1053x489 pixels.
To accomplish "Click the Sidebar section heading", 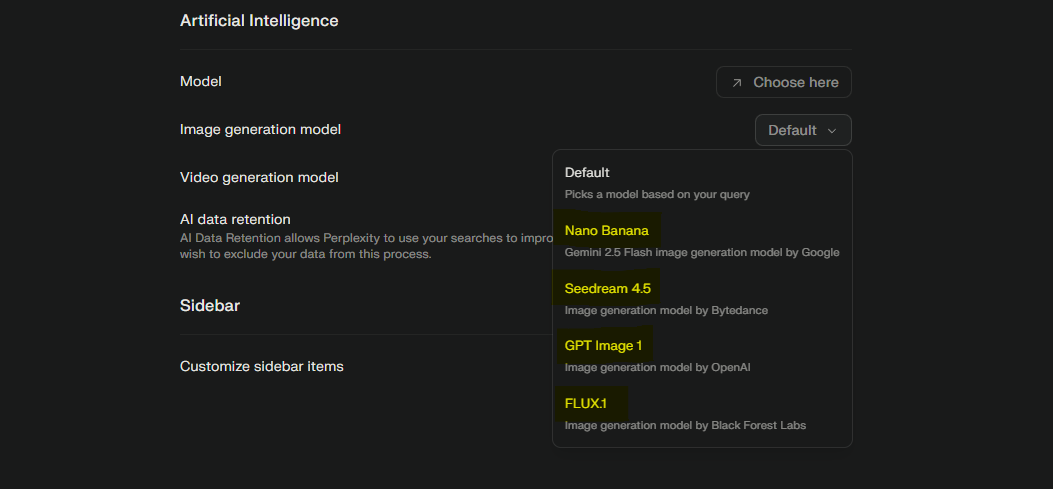I will tap(210, 305).
